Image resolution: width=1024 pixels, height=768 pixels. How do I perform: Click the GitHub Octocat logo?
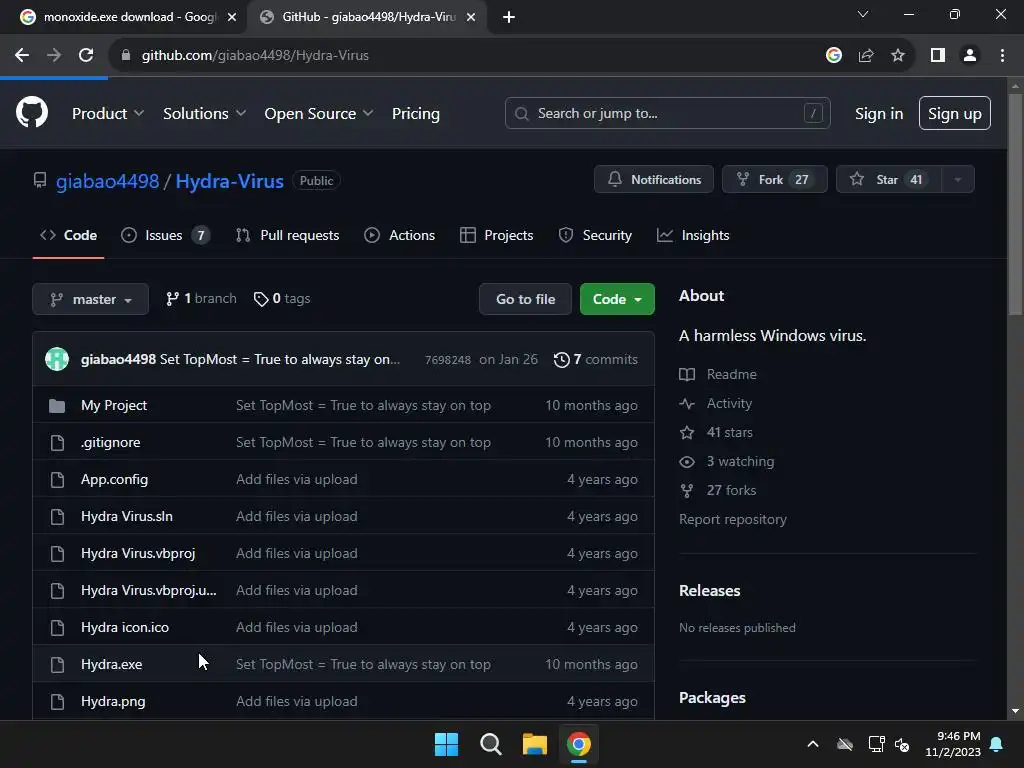coord(32,112)
